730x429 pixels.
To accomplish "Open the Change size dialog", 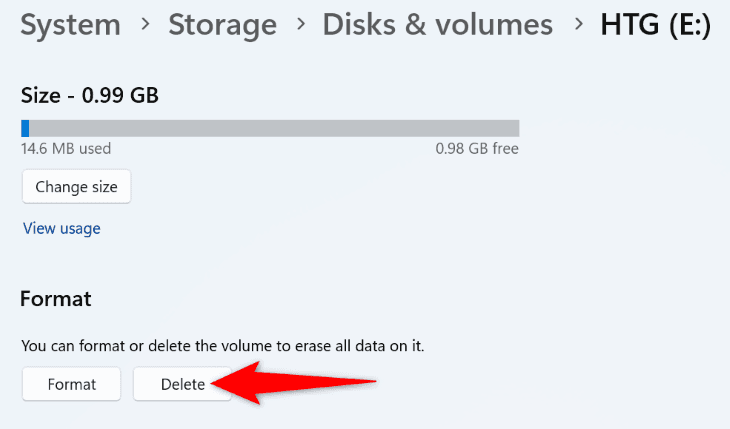I will 76,187.
